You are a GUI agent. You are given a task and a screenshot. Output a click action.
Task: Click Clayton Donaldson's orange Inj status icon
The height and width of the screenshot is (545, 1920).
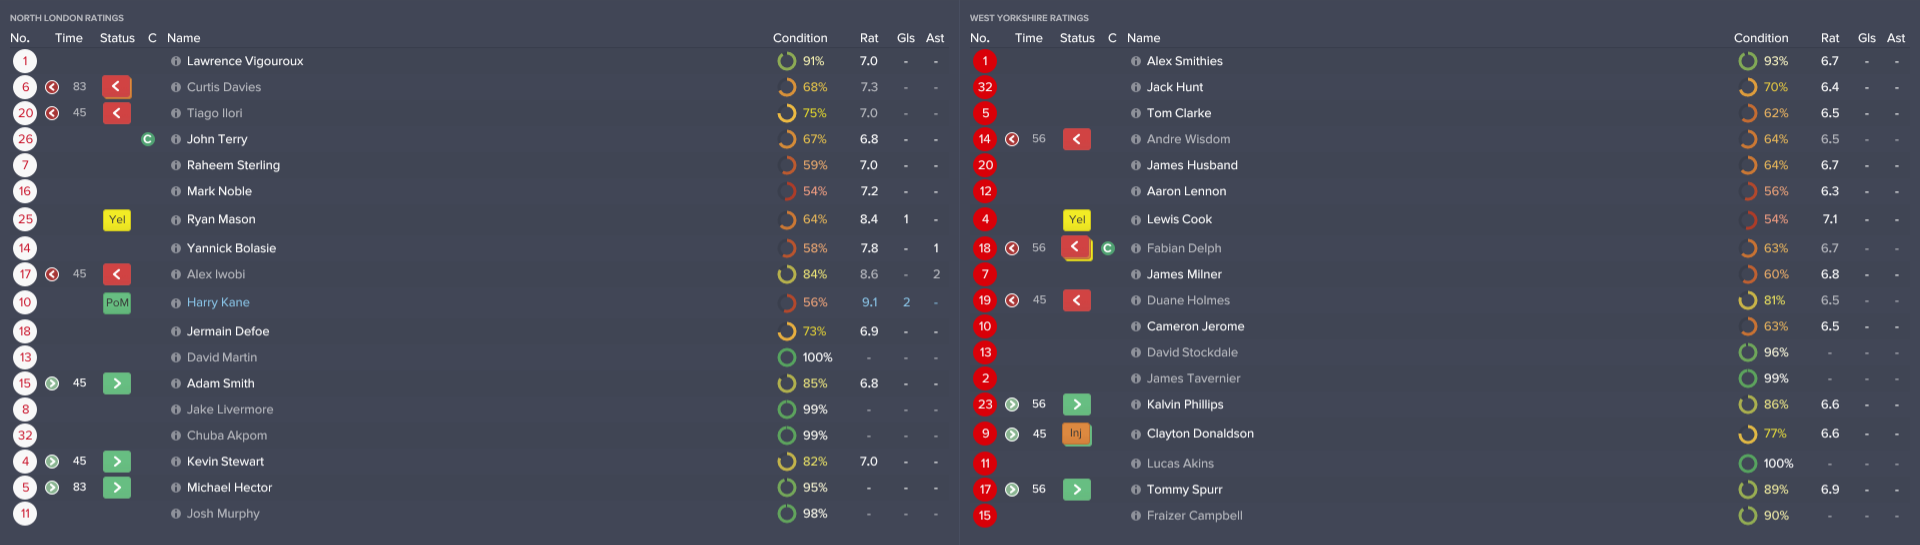[x=1076, y=434]
